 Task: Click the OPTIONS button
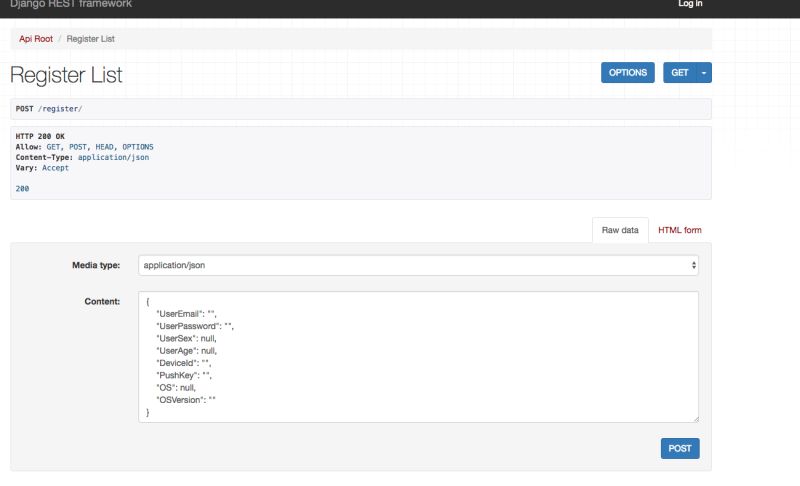pos(628,72)
